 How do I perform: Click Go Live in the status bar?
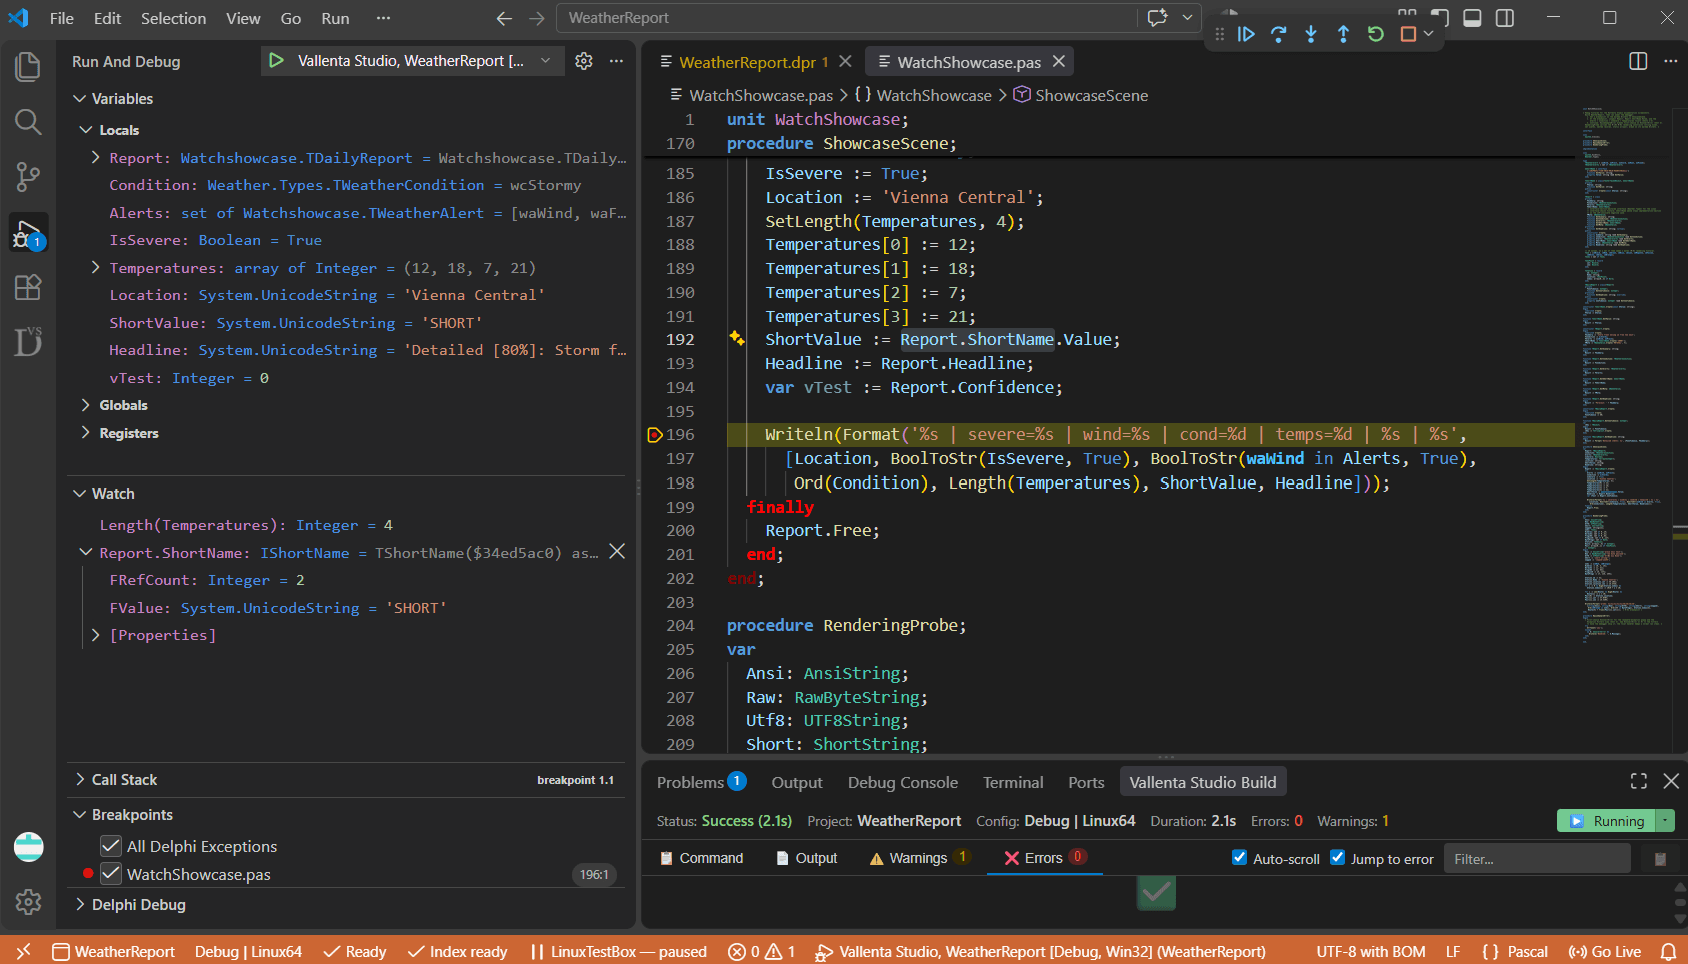tap(1605, 952)
